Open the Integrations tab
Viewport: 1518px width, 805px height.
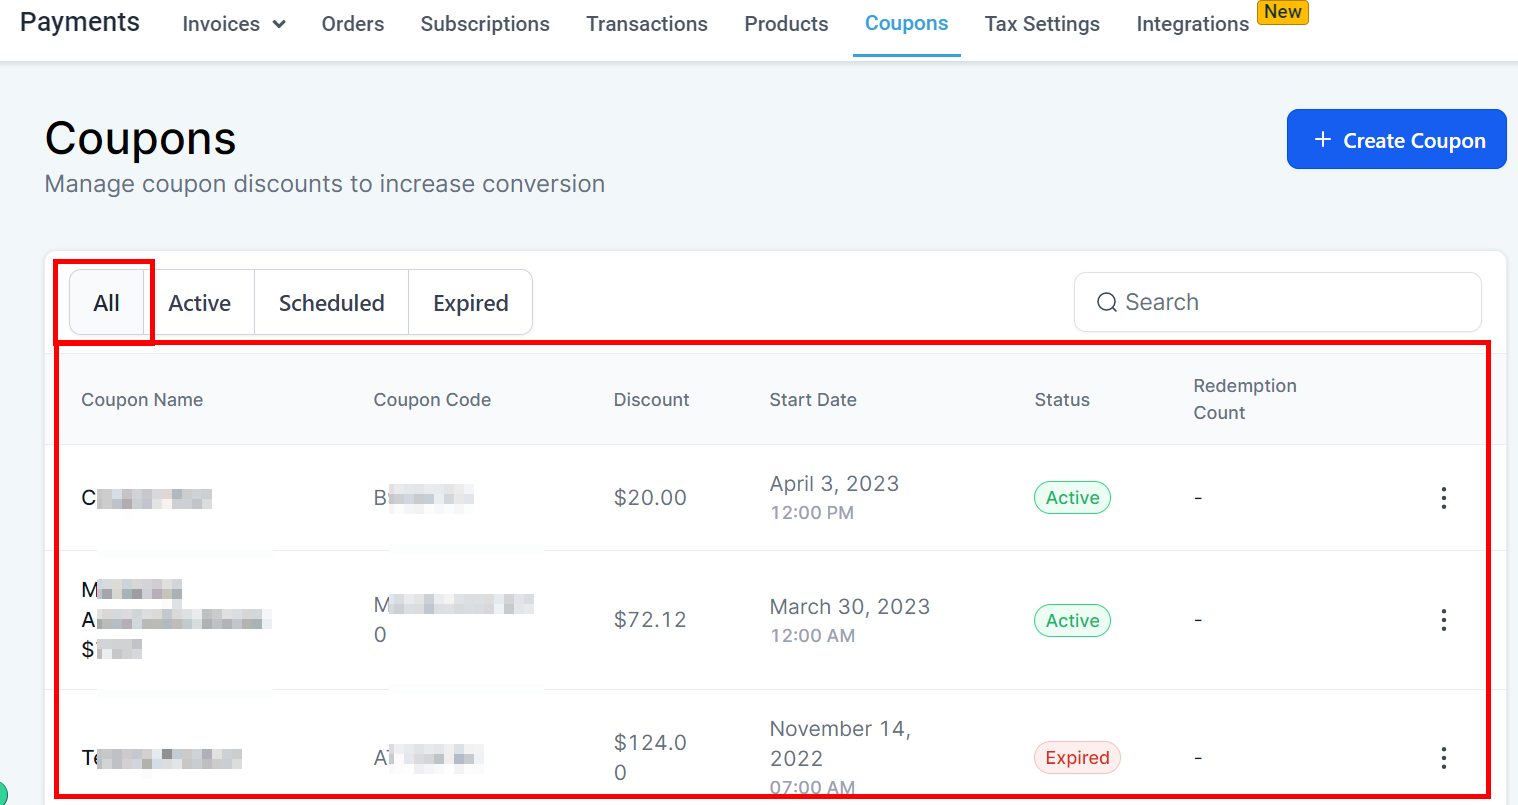coord(1192,24)
